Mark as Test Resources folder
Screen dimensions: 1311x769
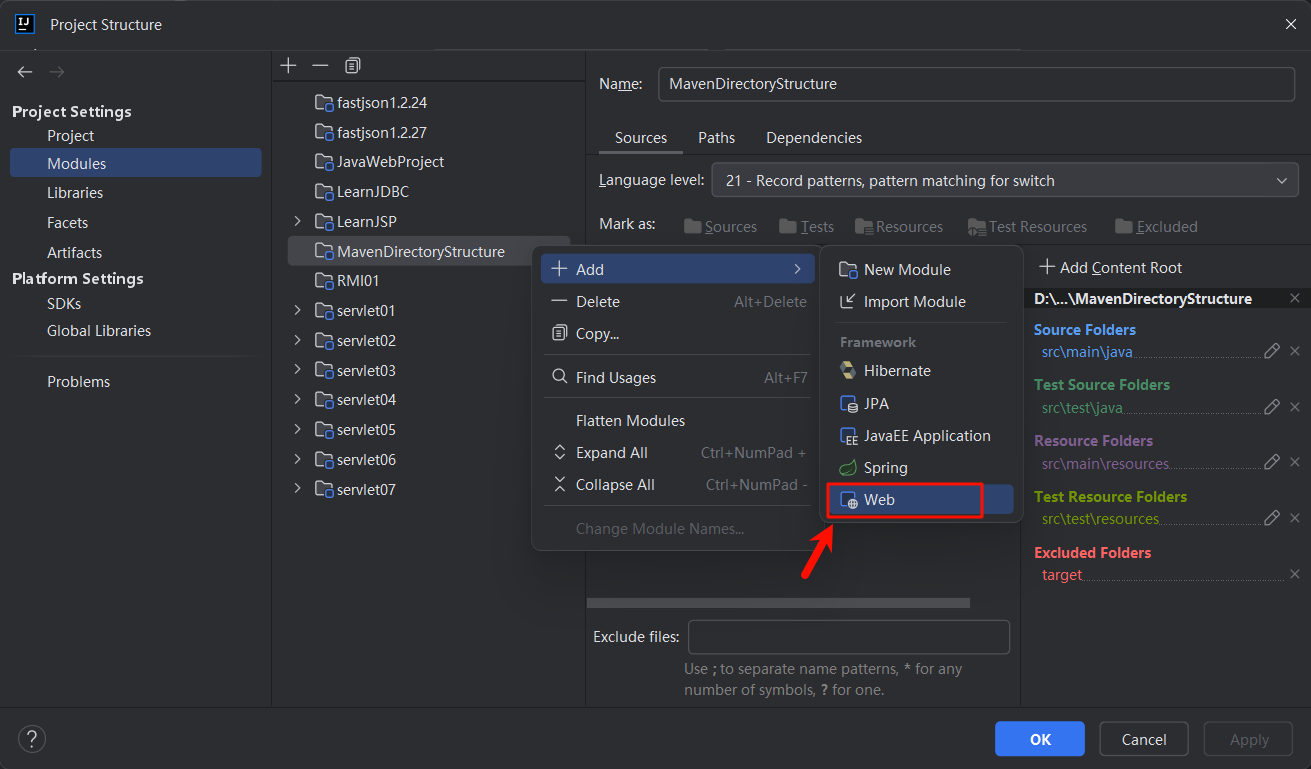tap(1027, 227)
